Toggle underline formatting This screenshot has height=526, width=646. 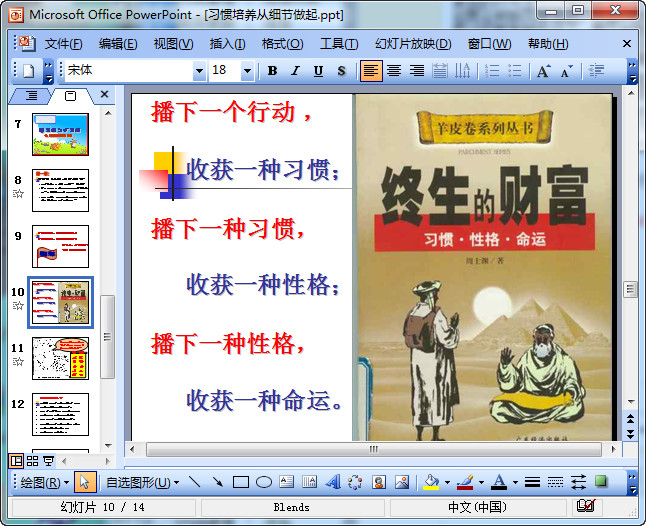pos(318,71)
